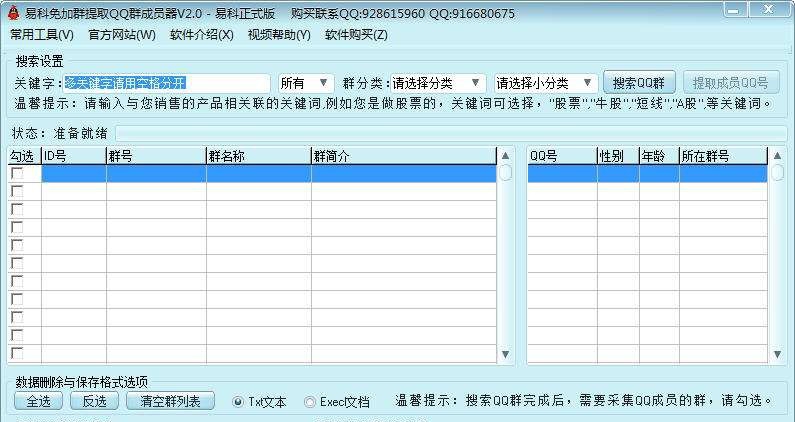795x422 pixels.
Task: Select the Txt文本 radio option
Action: (x=260, y=402)
